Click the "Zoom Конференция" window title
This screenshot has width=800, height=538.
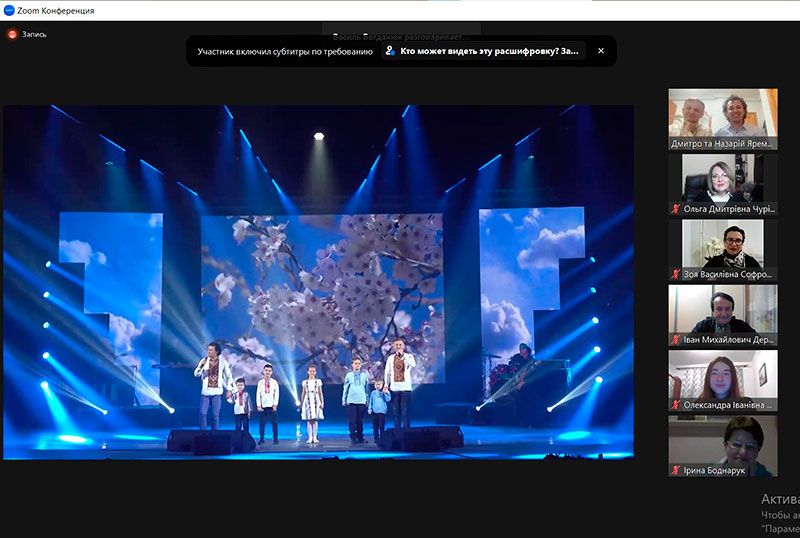[x=56, y=11]
